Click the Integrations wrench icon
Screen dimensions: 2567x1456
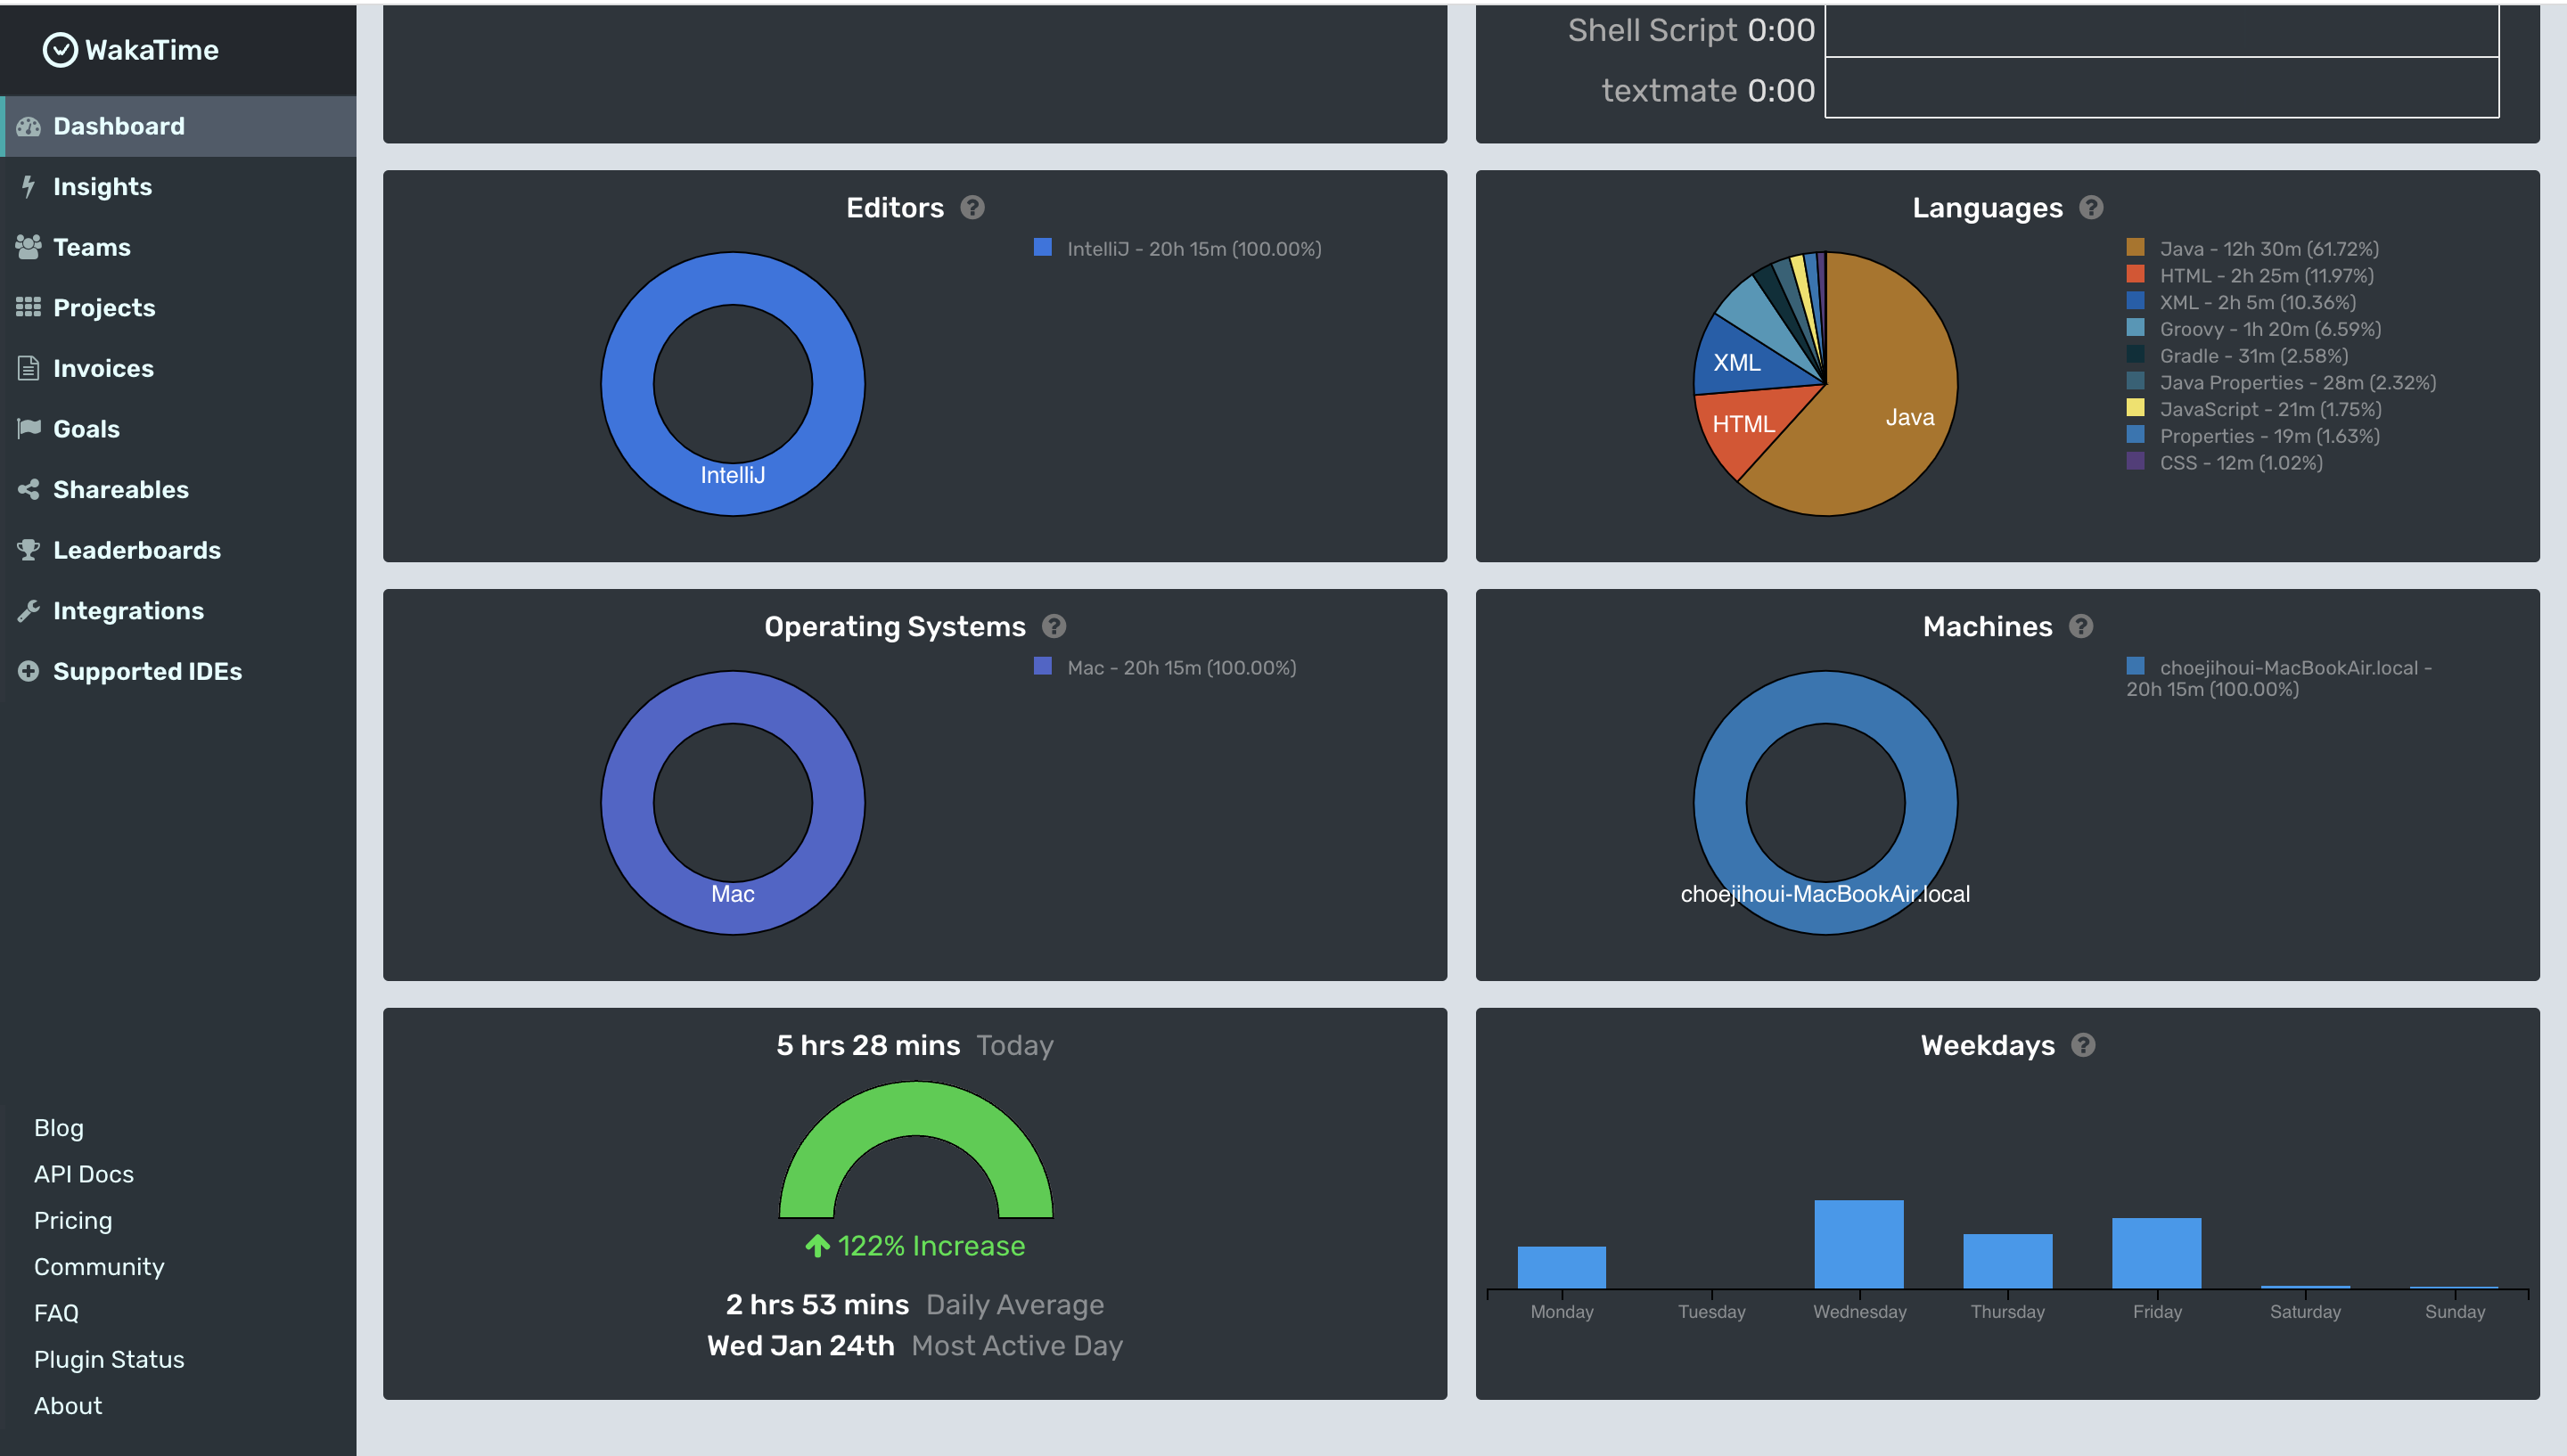[28, 610]
